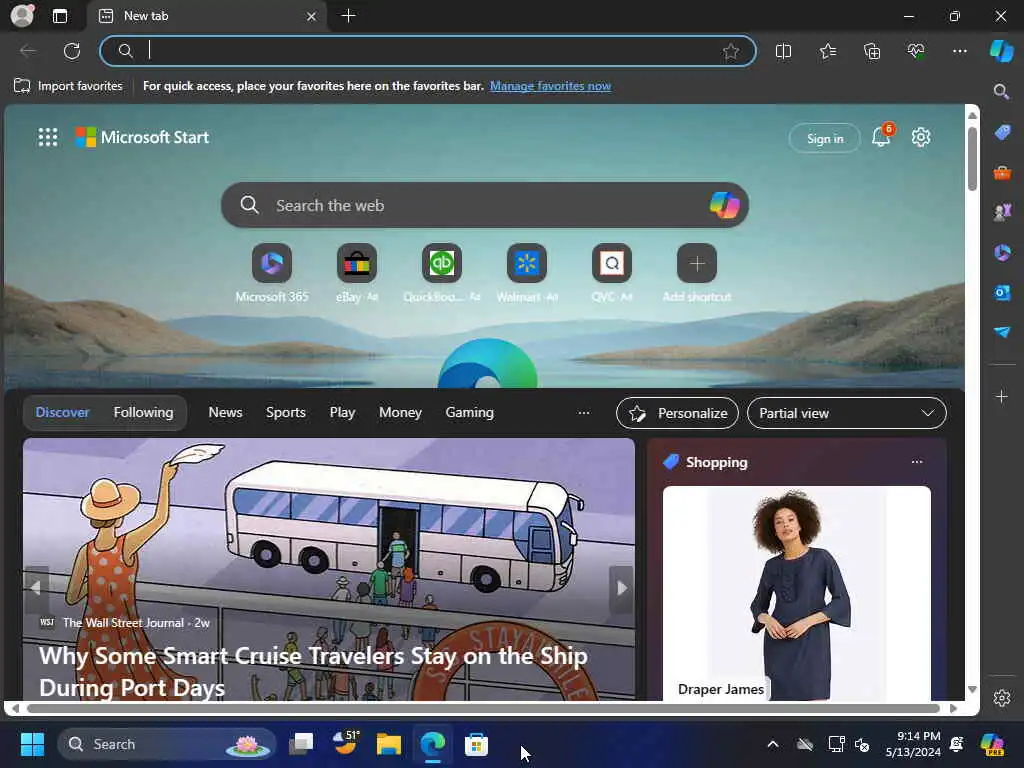Open the Favorites list icon
The image size is (1024, 768).
click(x=827, y=51)
